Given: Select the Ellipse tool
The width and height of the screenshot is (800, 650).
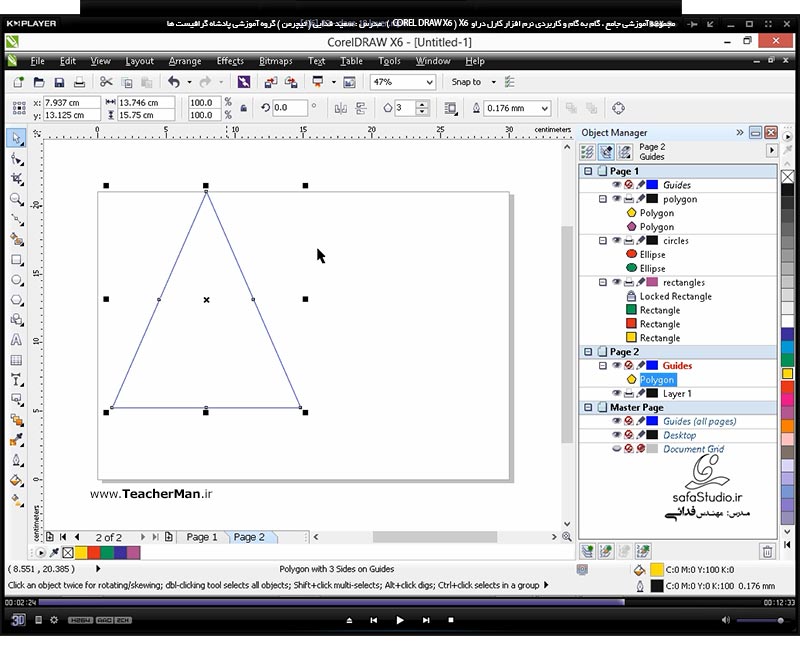Looking at the screenshot, I should coord(17,280).
